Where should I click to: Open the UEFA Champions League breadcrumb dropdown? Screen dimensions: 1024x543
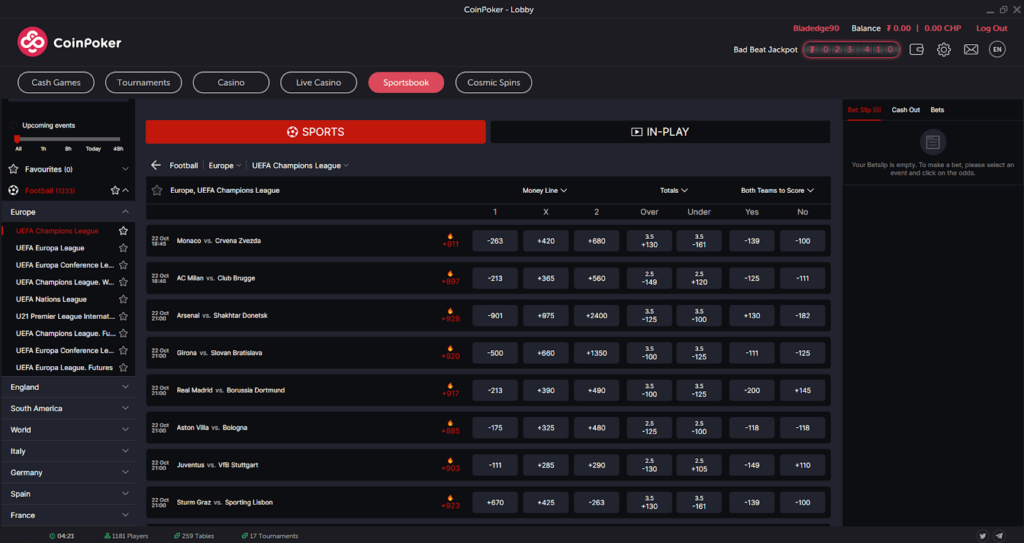[x=300, y=165]
